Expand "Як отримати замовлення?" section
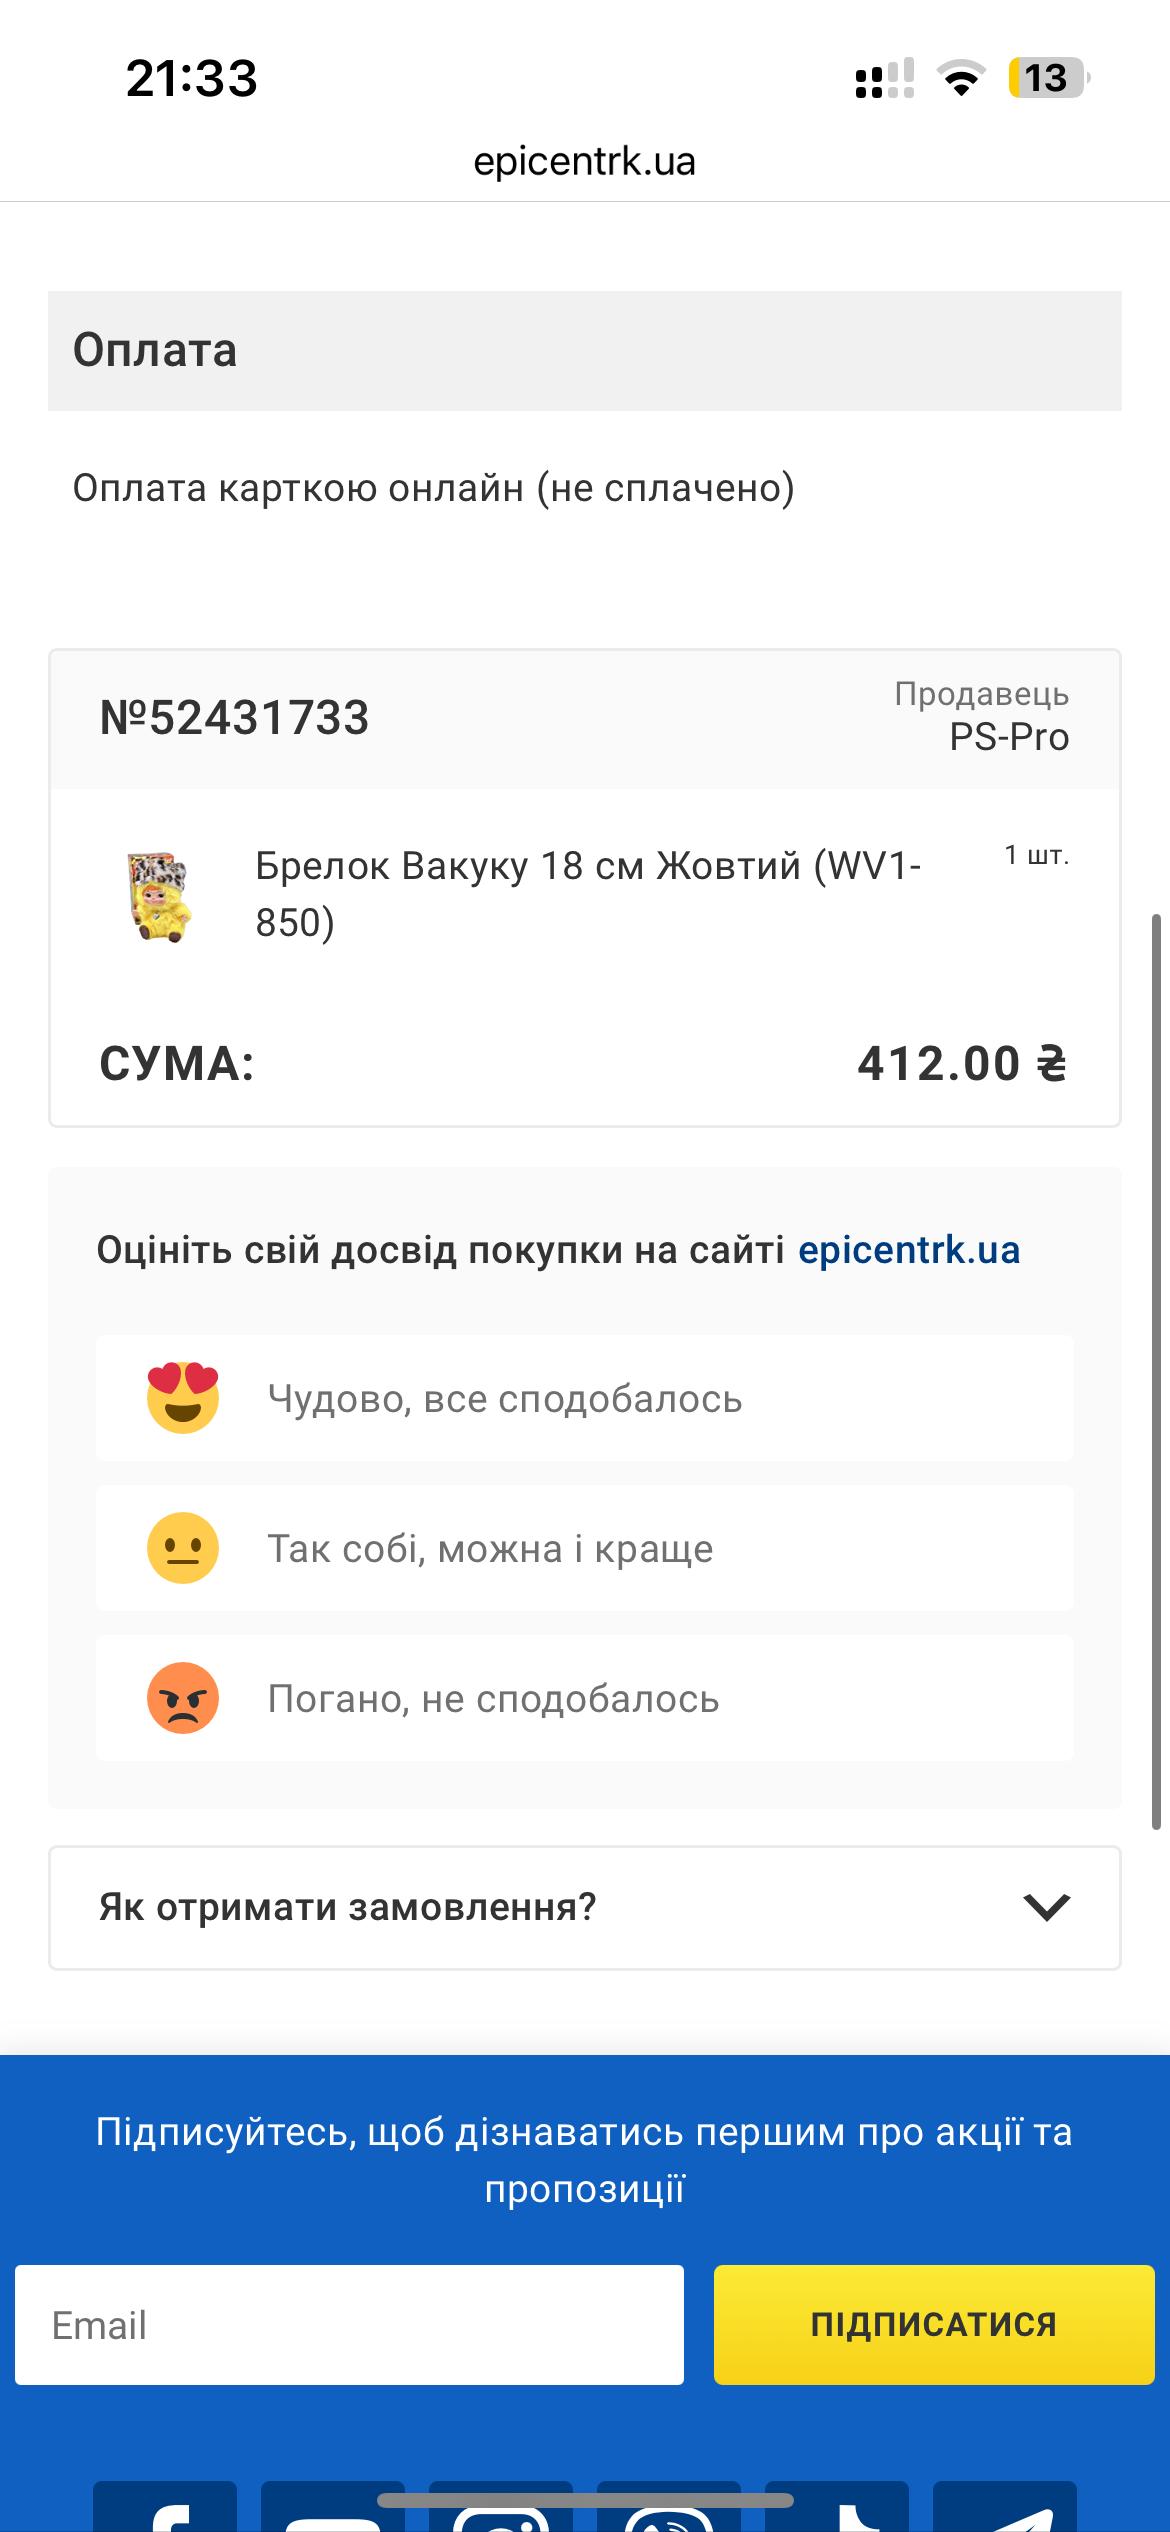The height and width of the screenshot is (2532, 1170). click(348, 1907)
